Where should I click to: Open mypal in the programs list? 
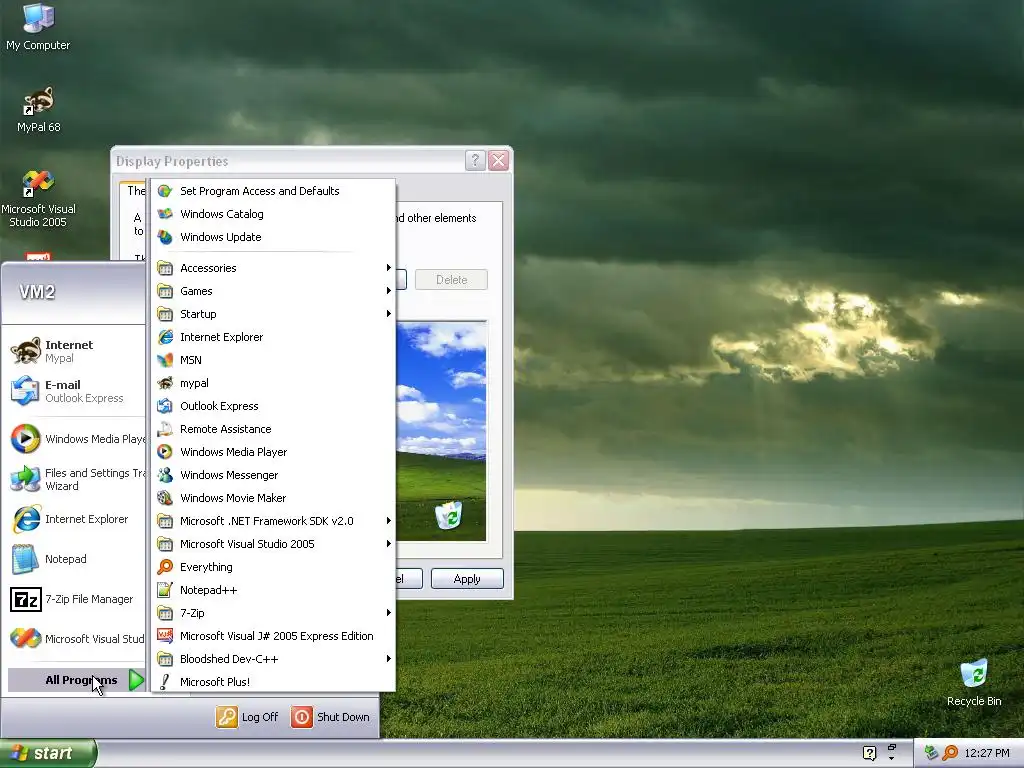273,383
